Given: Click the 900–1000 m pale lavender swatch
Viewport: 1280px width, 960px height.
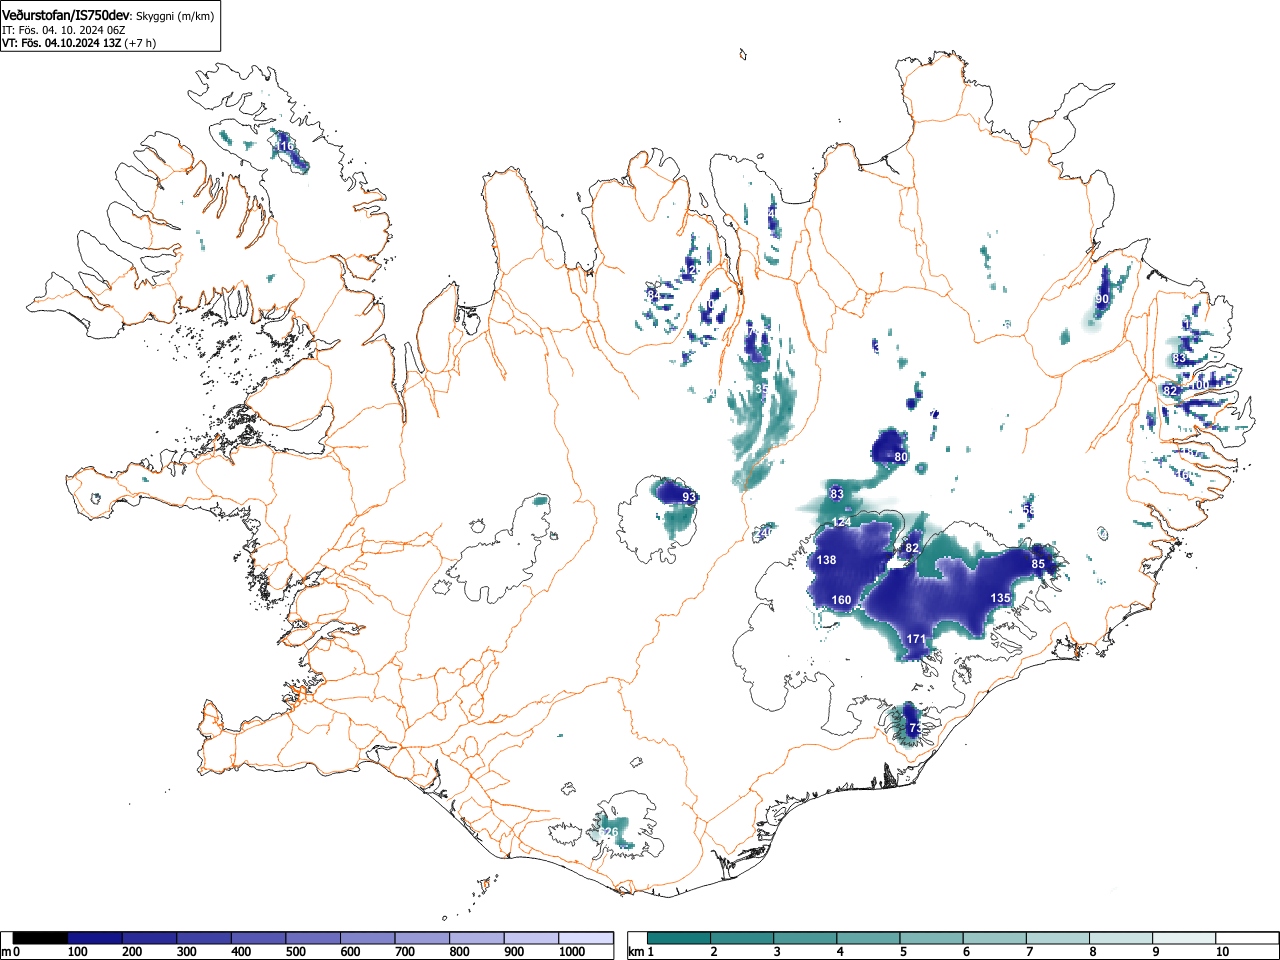Looking at the screenshot, I should (531, 938).
